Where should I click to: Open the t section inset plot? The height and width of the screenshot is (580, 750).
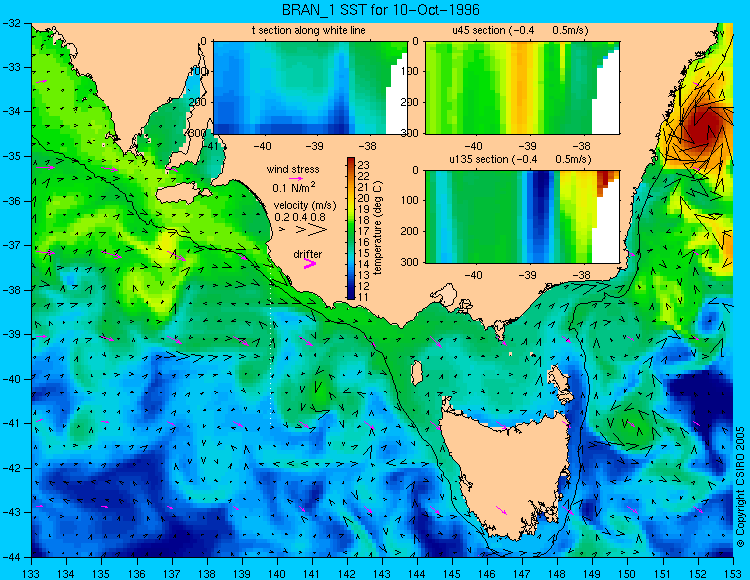coord(310,88)
